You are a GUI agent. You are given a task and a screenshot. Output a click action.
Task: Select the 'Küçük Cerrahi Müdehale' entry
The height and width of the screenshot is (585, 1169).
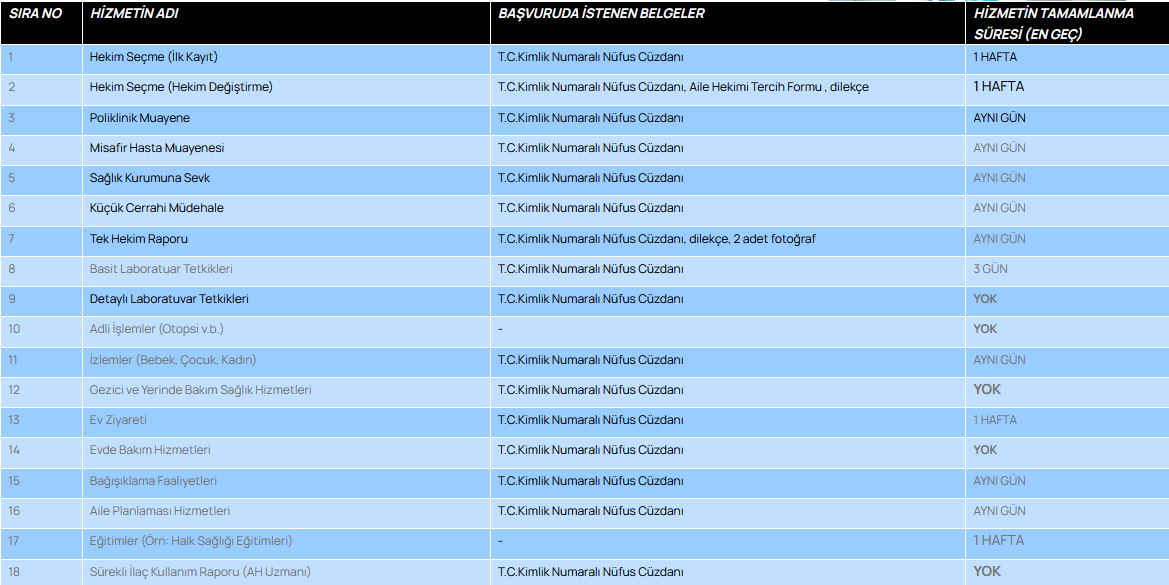pyautogui.click(x=156, y=208)
